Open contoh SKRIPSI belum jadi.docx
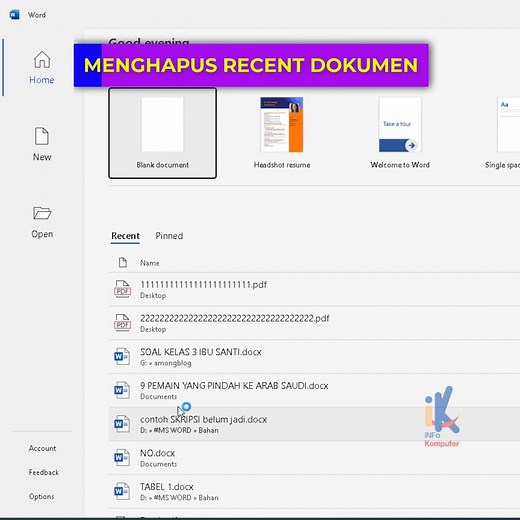 pyautogui.click(x=314, y=424)
